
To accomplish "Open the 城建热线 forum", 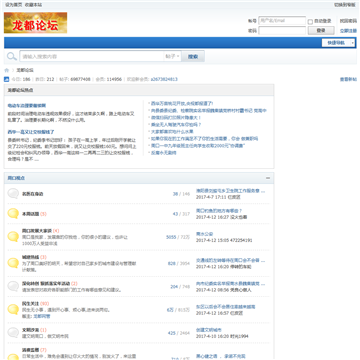I will tap(30, 257).
